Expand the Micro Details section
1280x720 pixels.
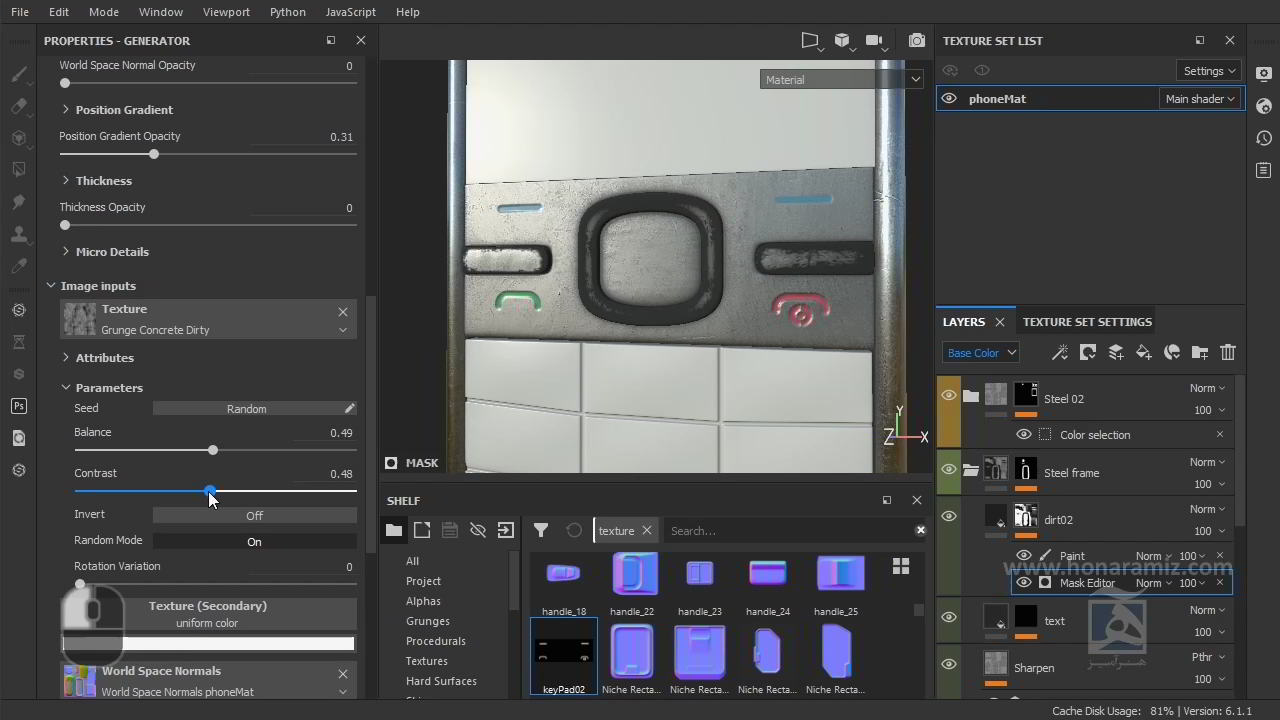[x=66, y=251]
